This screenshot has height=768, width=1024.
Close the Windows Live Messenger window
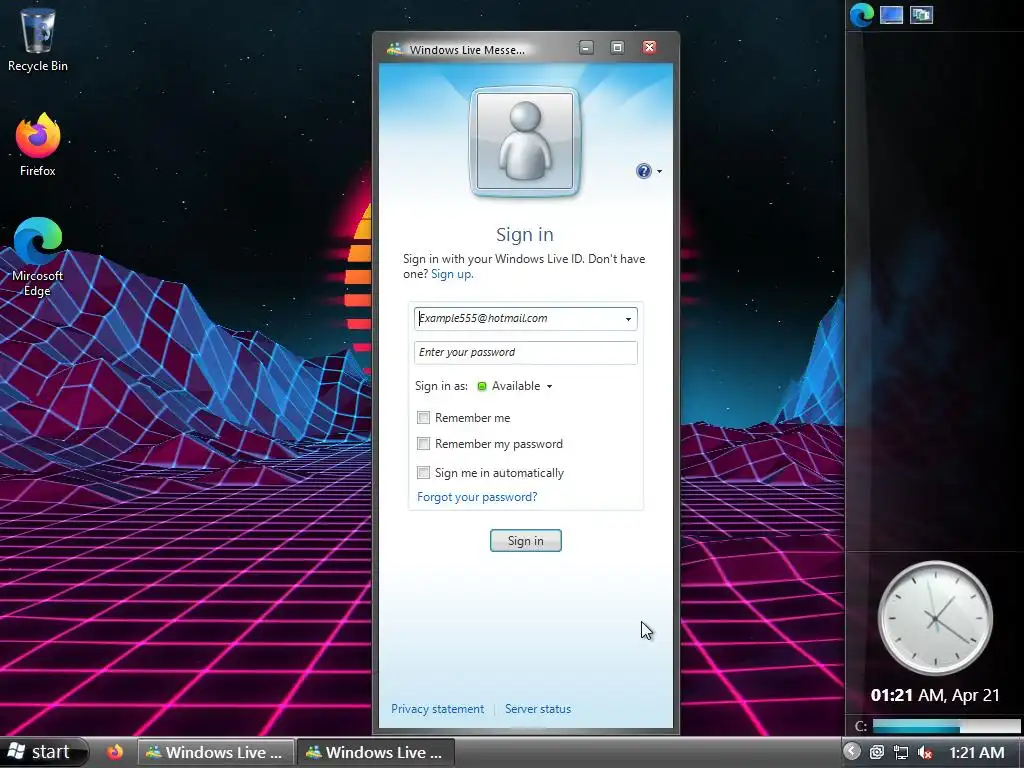(x=649, y=48)
